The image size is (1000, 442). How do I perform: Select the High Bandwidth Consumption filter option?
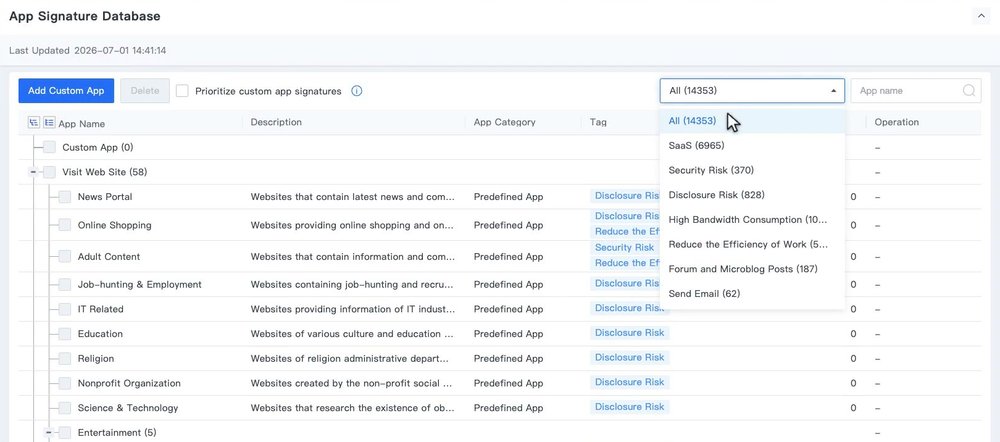point(752,219)
